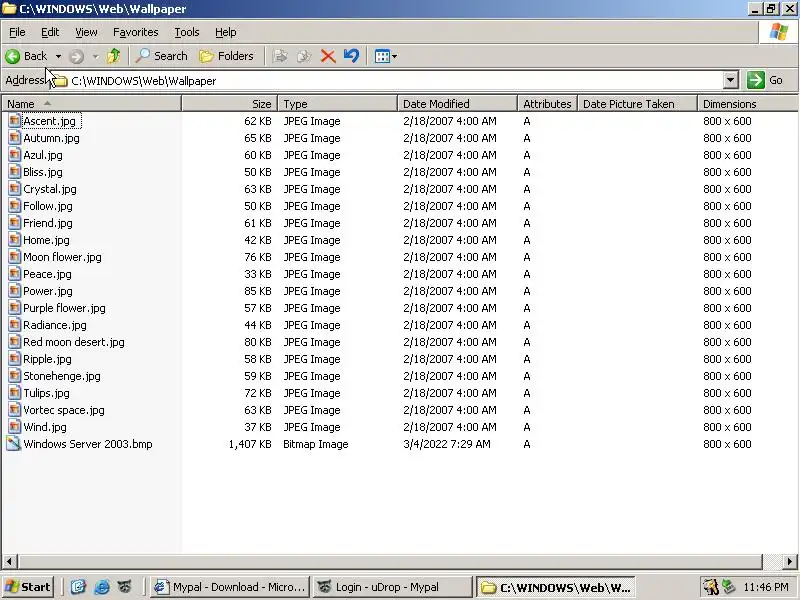
Task: Sort by the Name column header
Action: tap(91, 104)
